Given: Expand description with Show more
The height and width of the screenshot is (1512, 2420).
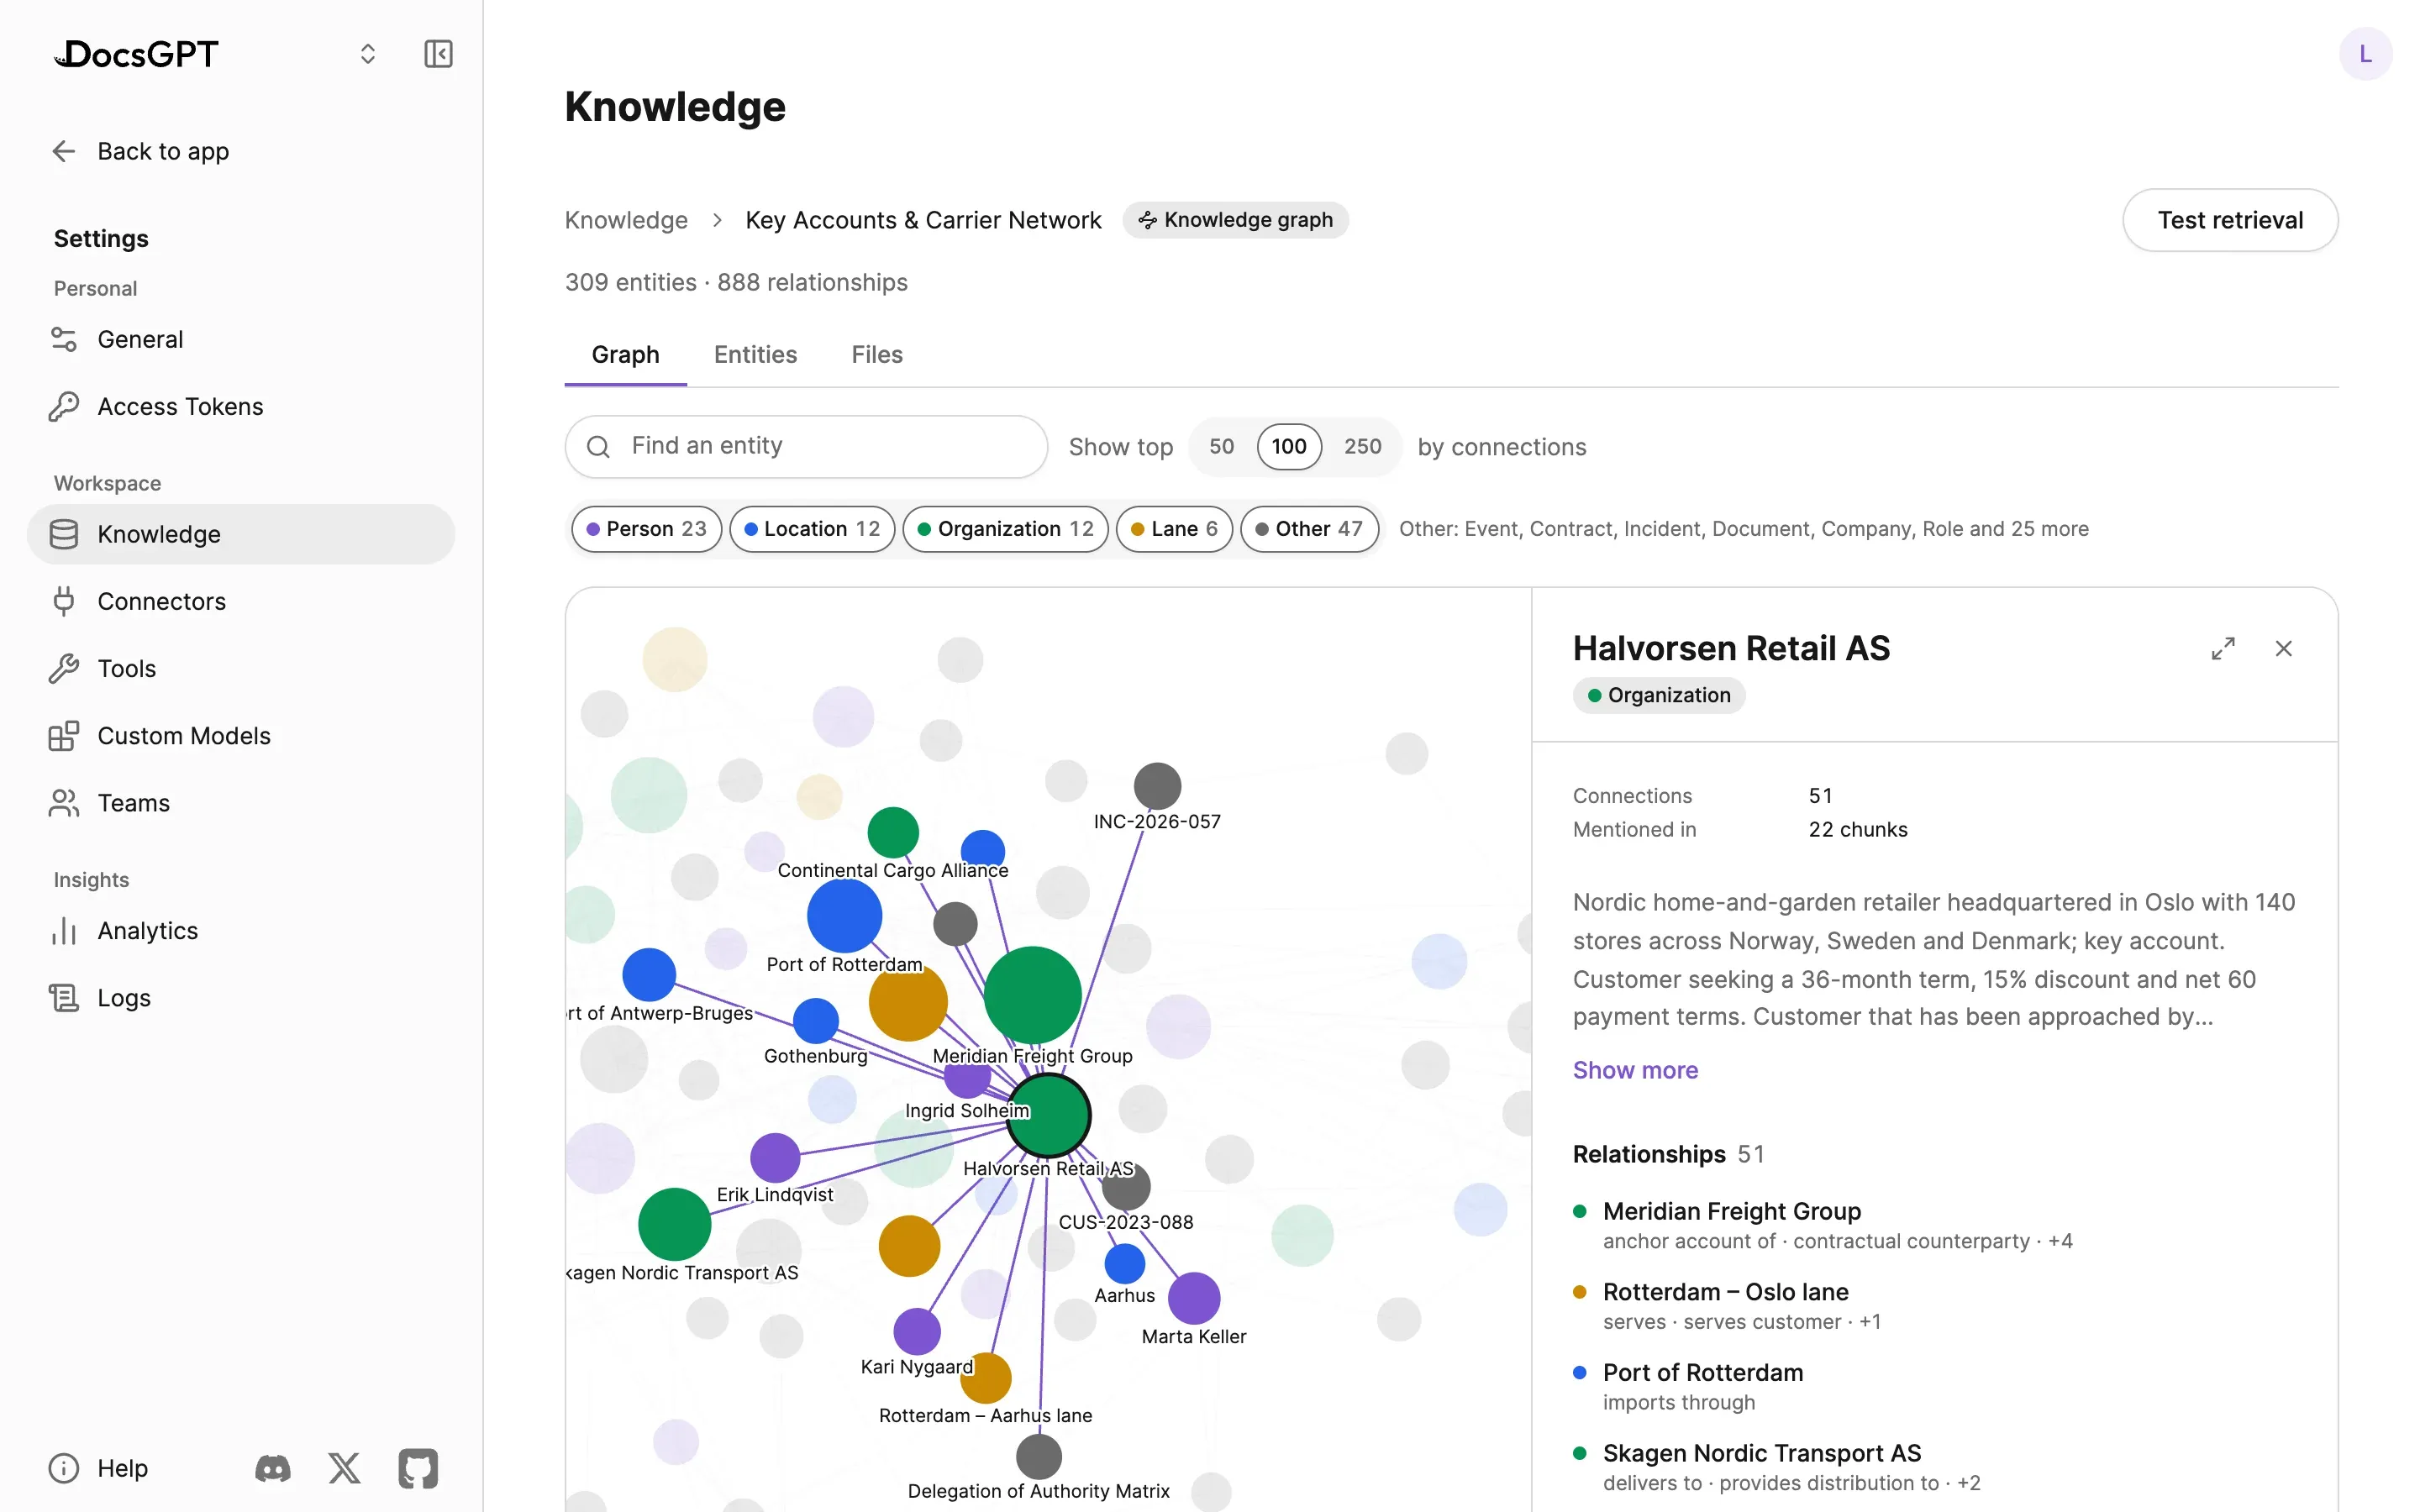Looking at the screenshot, I should 1635,1070.
